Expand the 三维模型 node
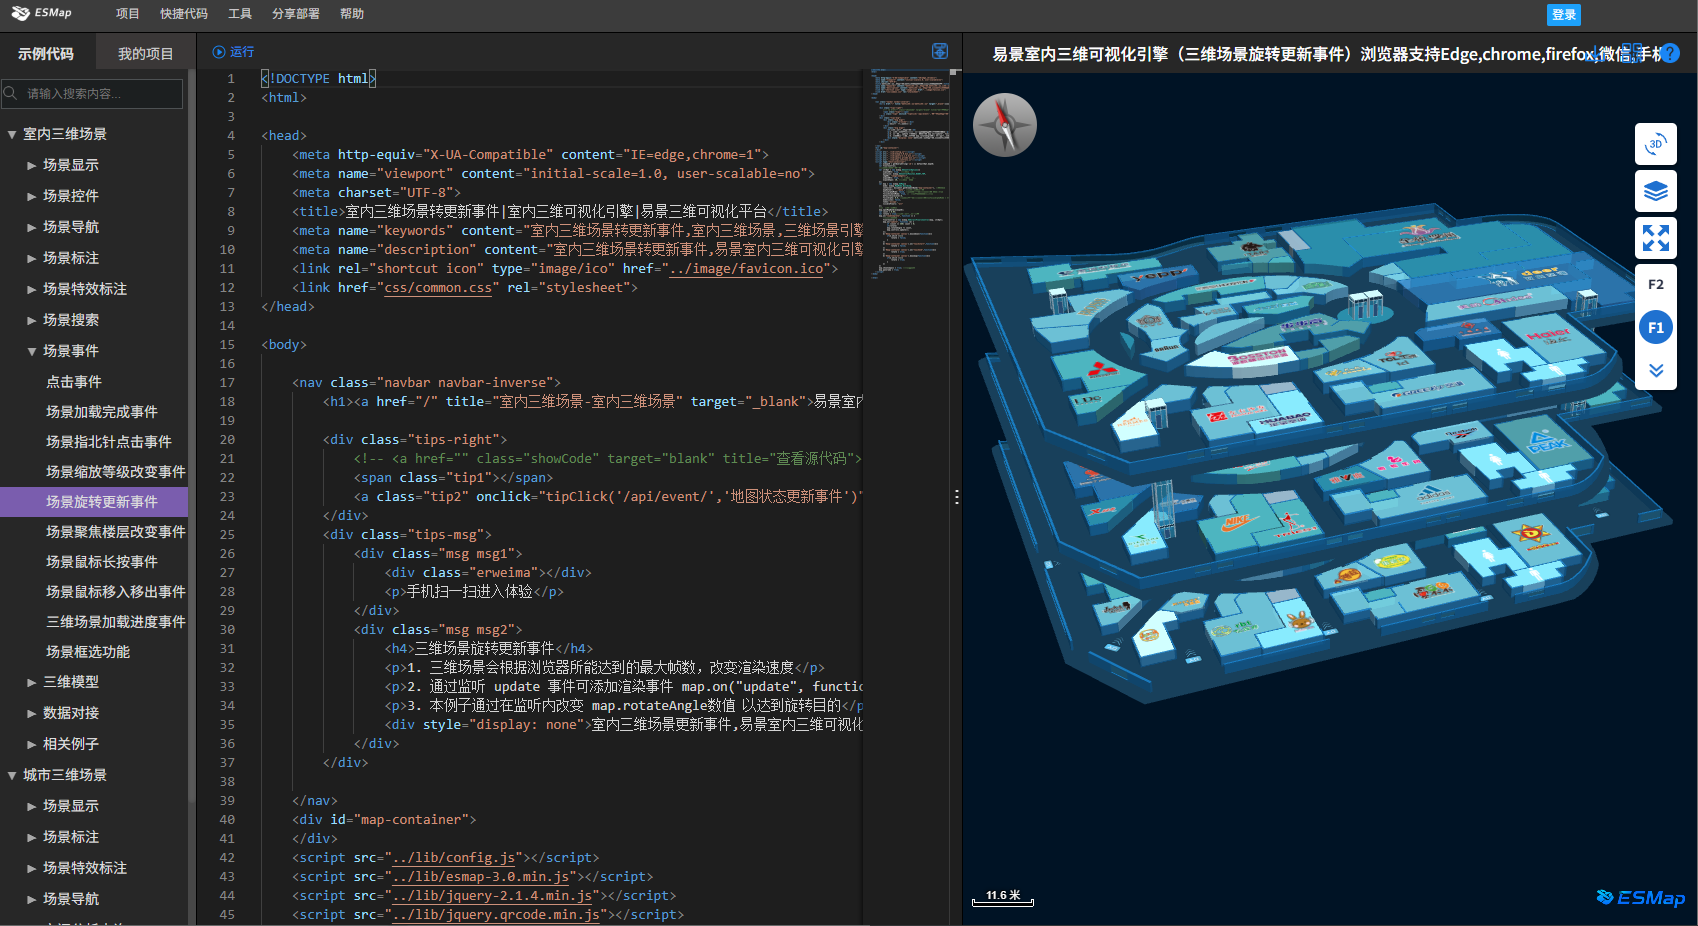The height and width of the screenshot is (926, 1698). click(x=32, y=682)
